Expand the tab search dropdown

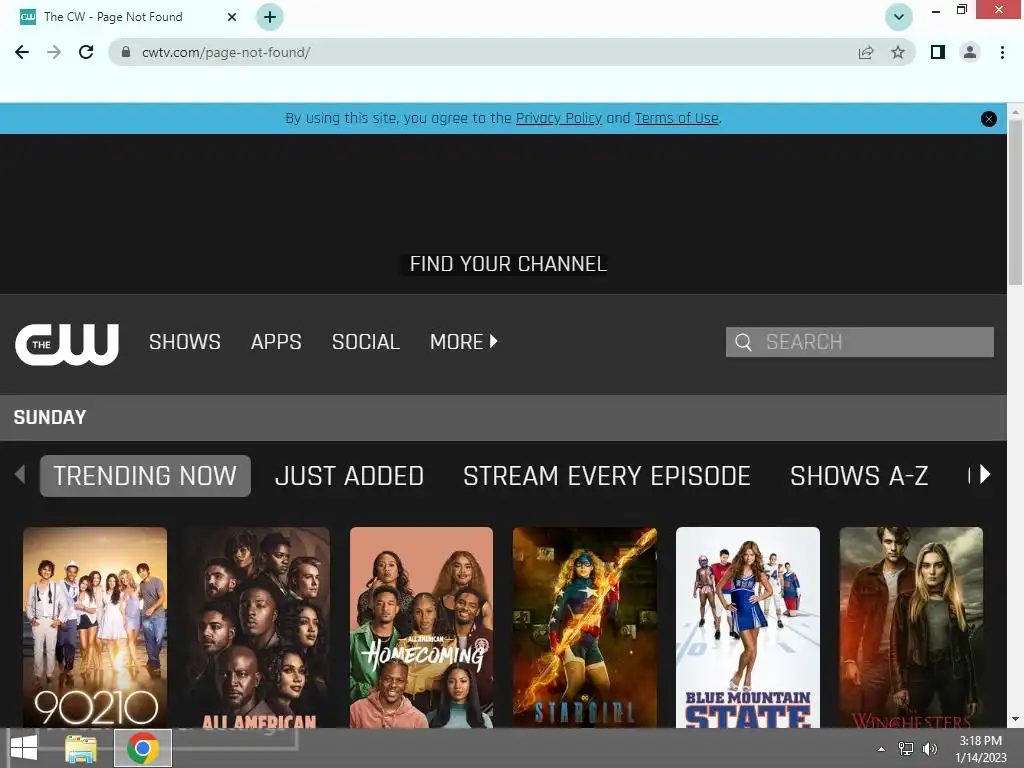tap(899, 17)
